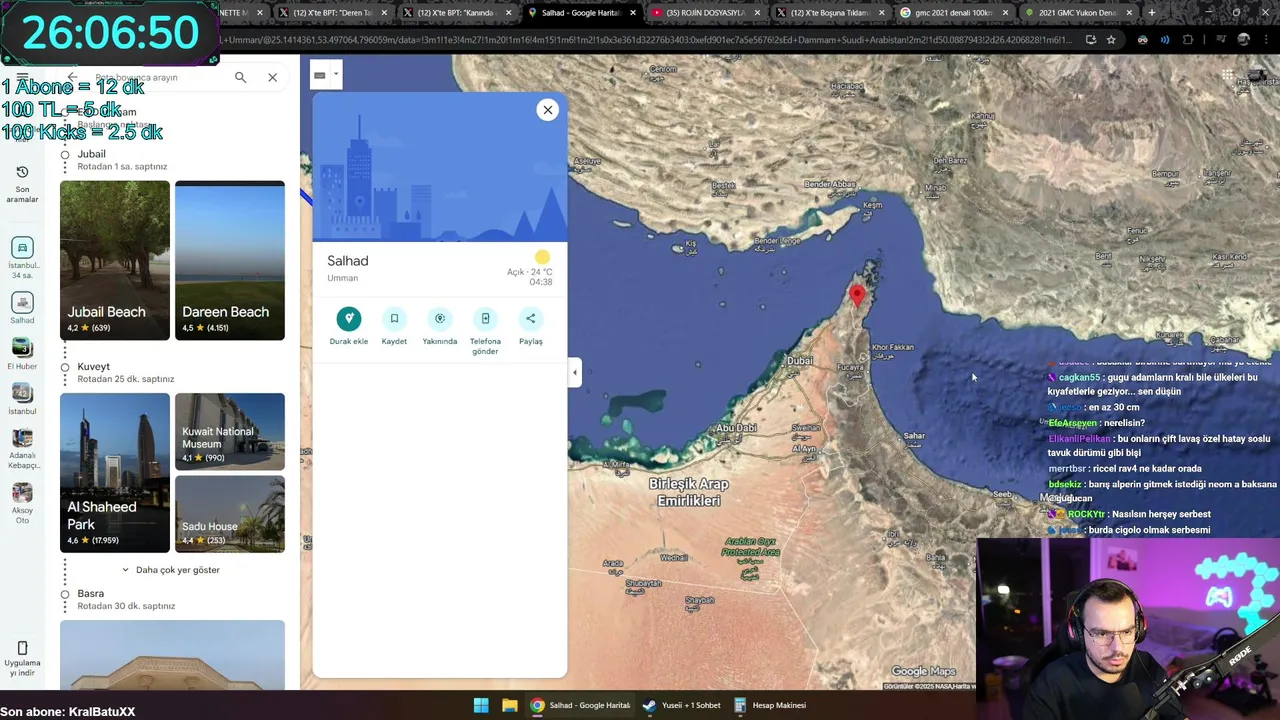Switch to the X'te BPT: "Kanında tab
This screenshot has width=1280, height=720.
457,13
